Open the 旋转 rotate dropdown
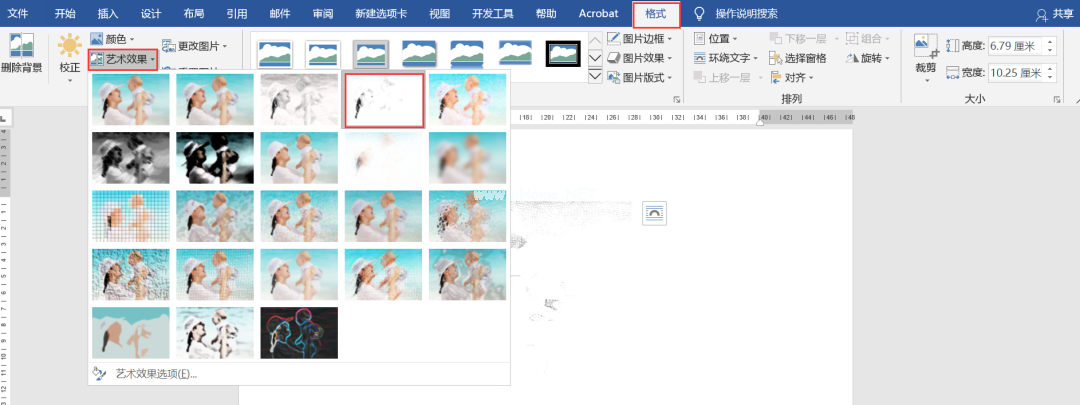1080x405 pixels. click(868, 58)
